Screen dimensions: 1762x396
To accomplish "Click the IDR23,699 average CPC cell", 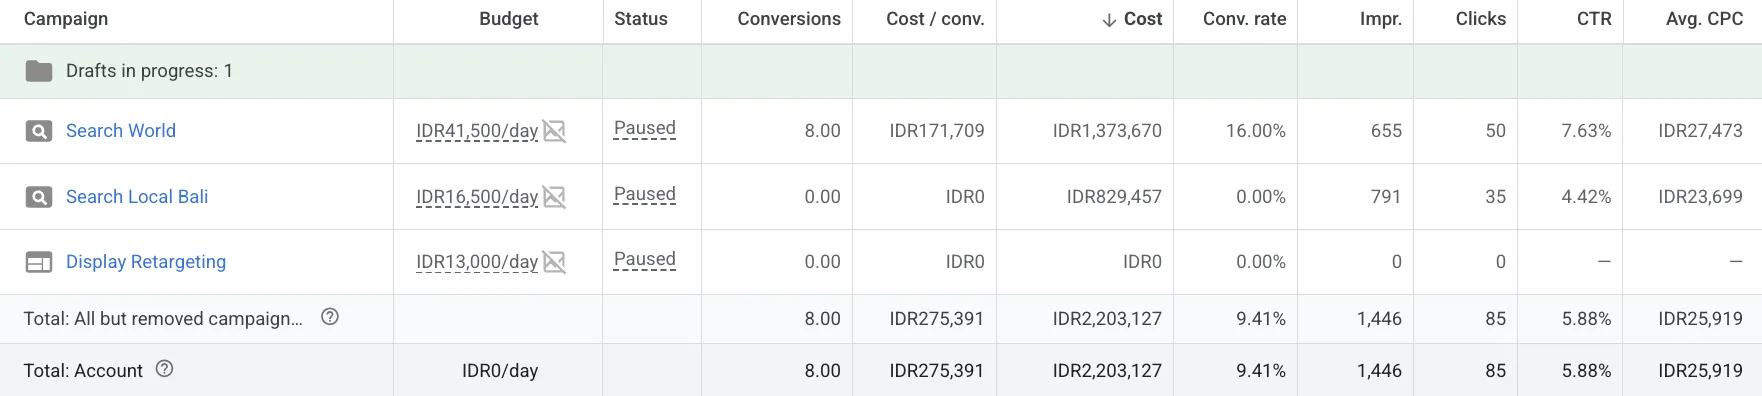I will (x=1700, y=197).
